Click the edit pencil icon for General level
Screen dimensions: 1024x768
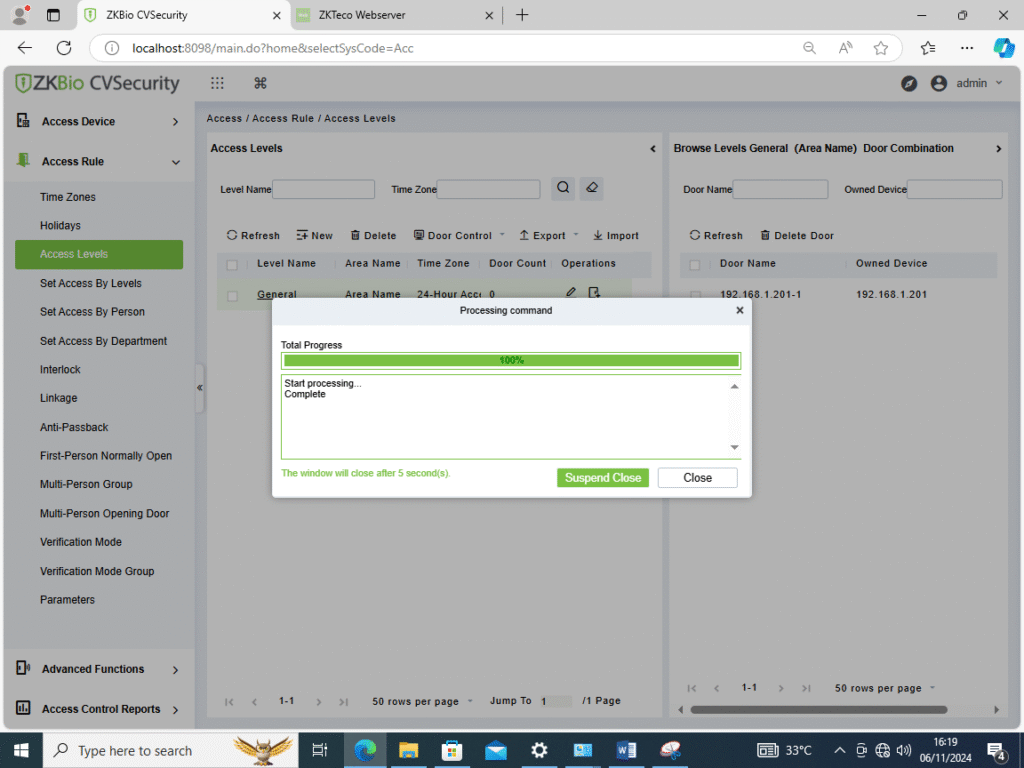571,293
